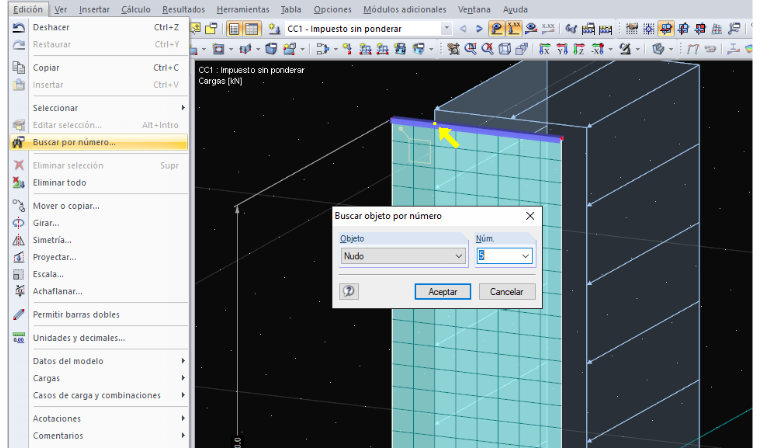Toggle show loads toolbar button
Screen dimensions: 760x448
point(496,29)
